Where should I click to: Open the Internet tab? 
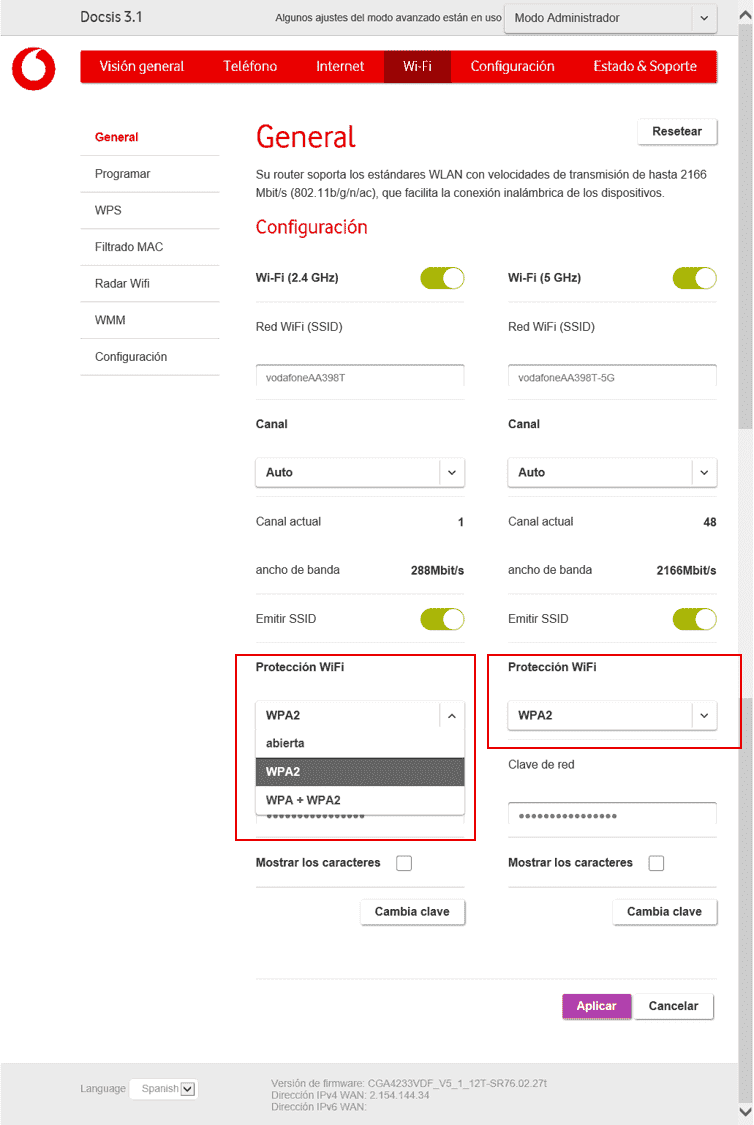click(x=340, y=67)
